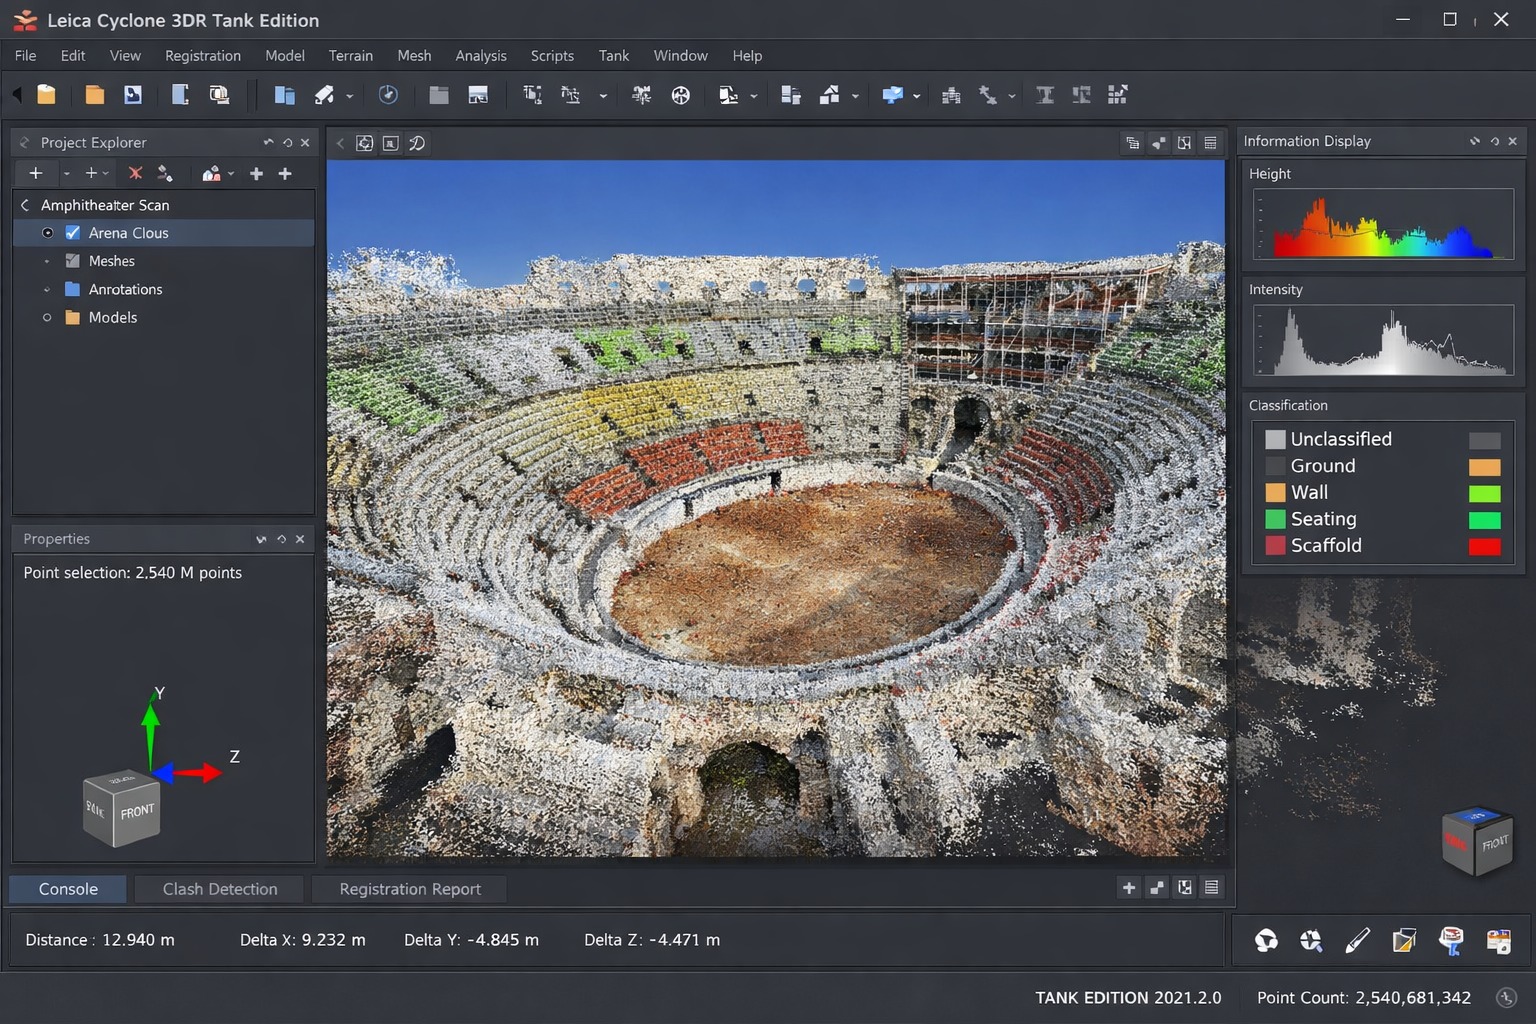The height and width of the screenshot is (1024, 1536).
Task: Click the last icon in bottom-right tool panel
Action: (1498, 940)
